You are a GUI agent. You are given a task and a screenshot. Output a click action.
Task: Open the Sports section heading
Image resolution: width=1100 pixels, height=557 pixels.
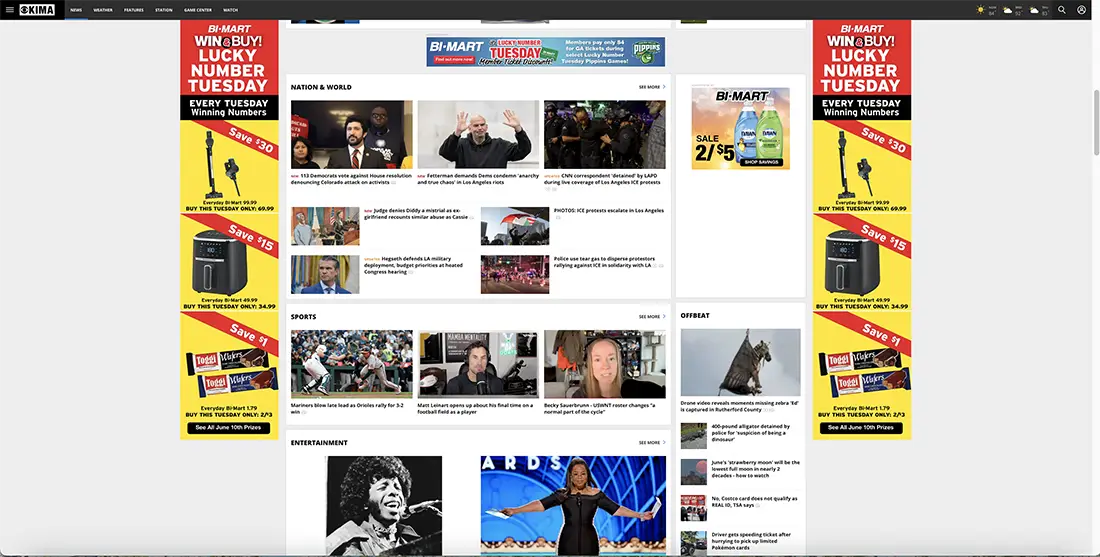[x=304, y=316]
